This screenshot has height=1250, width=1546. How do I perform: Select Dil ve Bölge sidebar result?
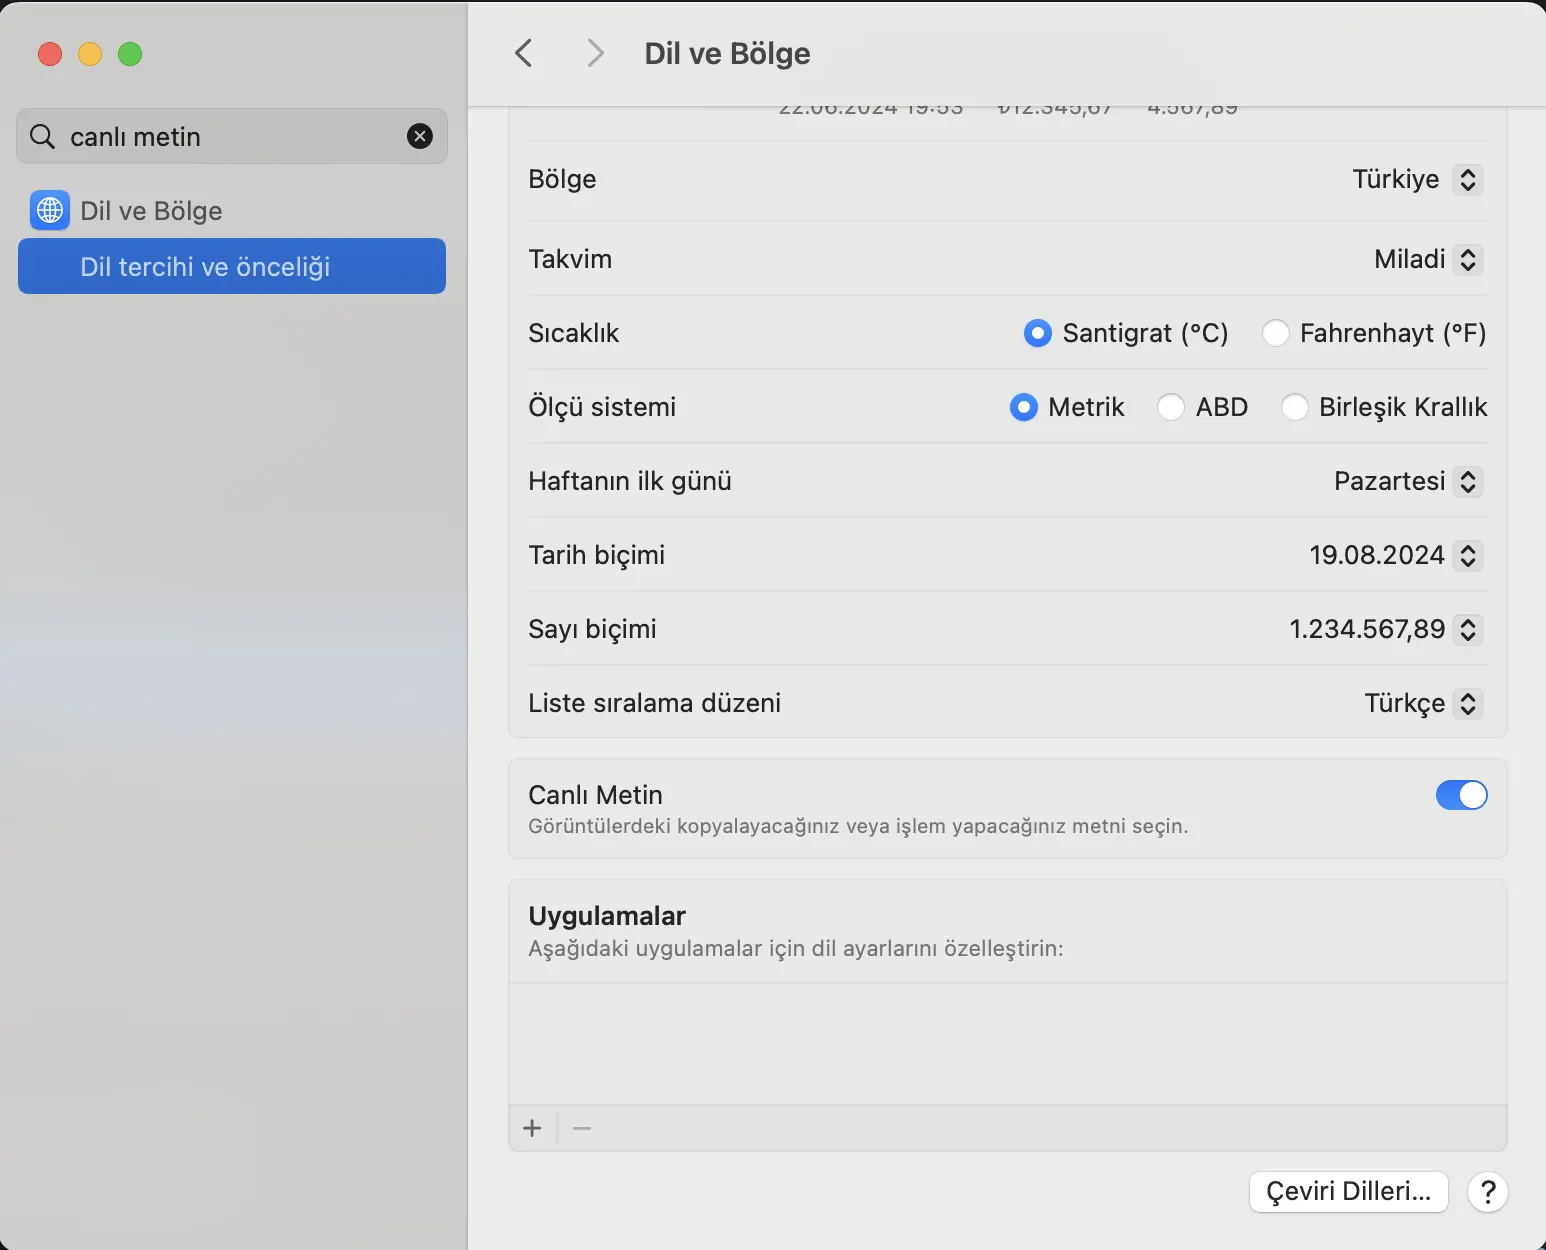pyautogui.click(x=232, y=211)
